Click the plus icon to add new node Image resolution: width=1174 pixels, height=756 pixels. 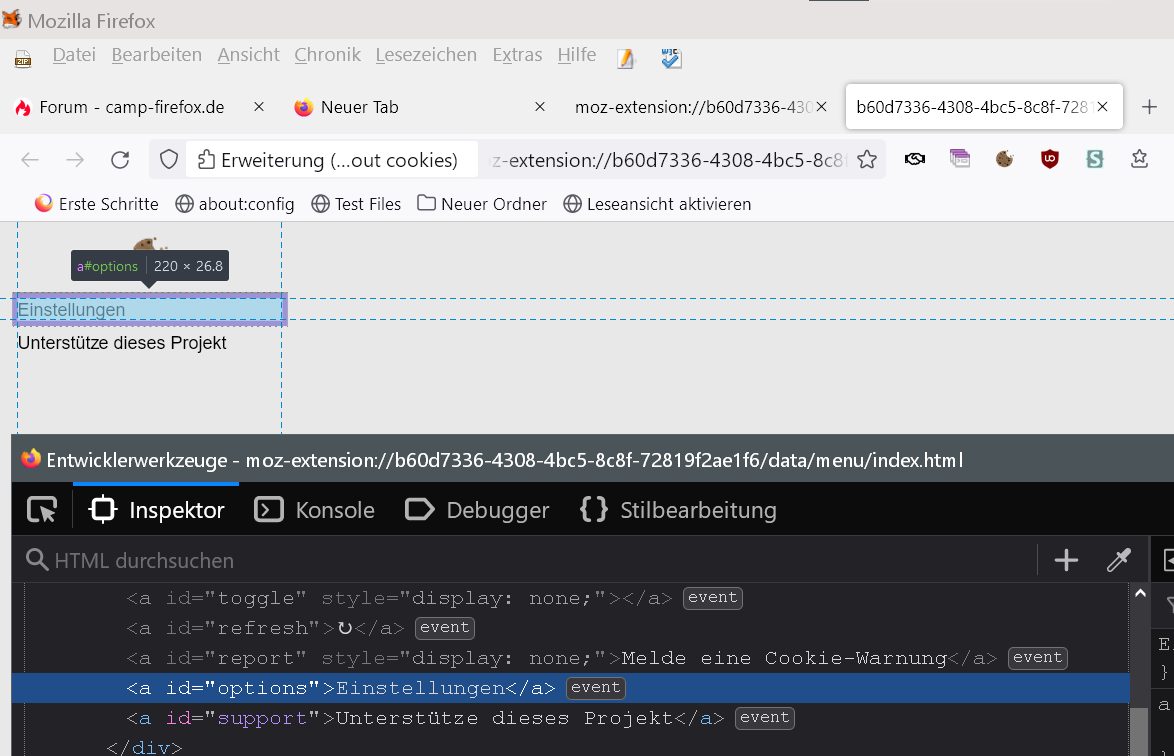(1066, 560)
